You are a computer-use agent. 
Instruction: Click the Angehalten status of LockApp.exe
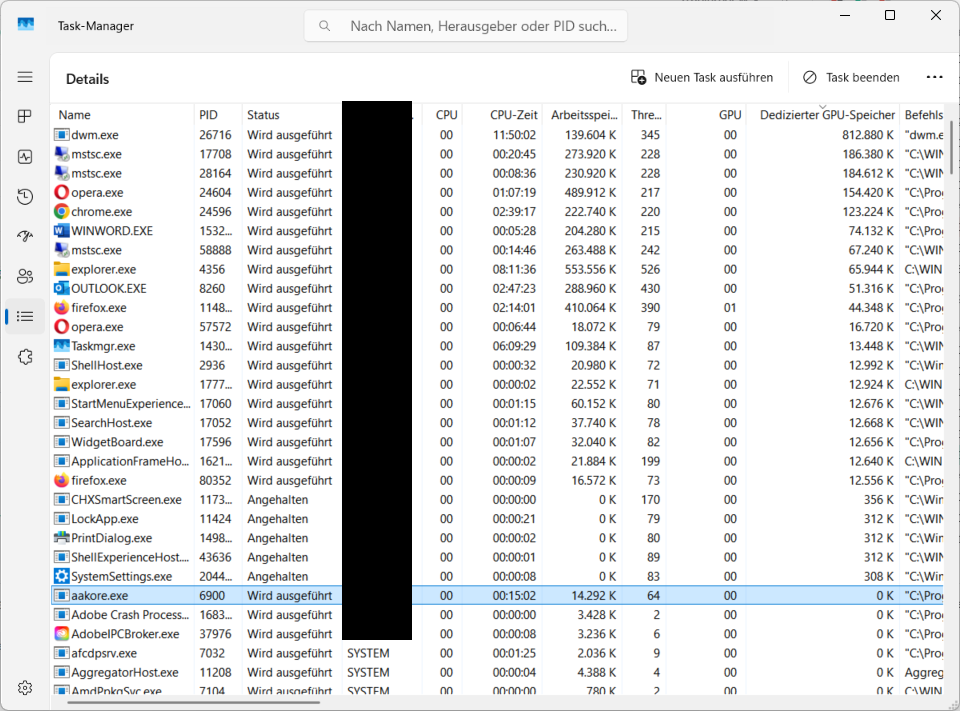coord(277,519)
